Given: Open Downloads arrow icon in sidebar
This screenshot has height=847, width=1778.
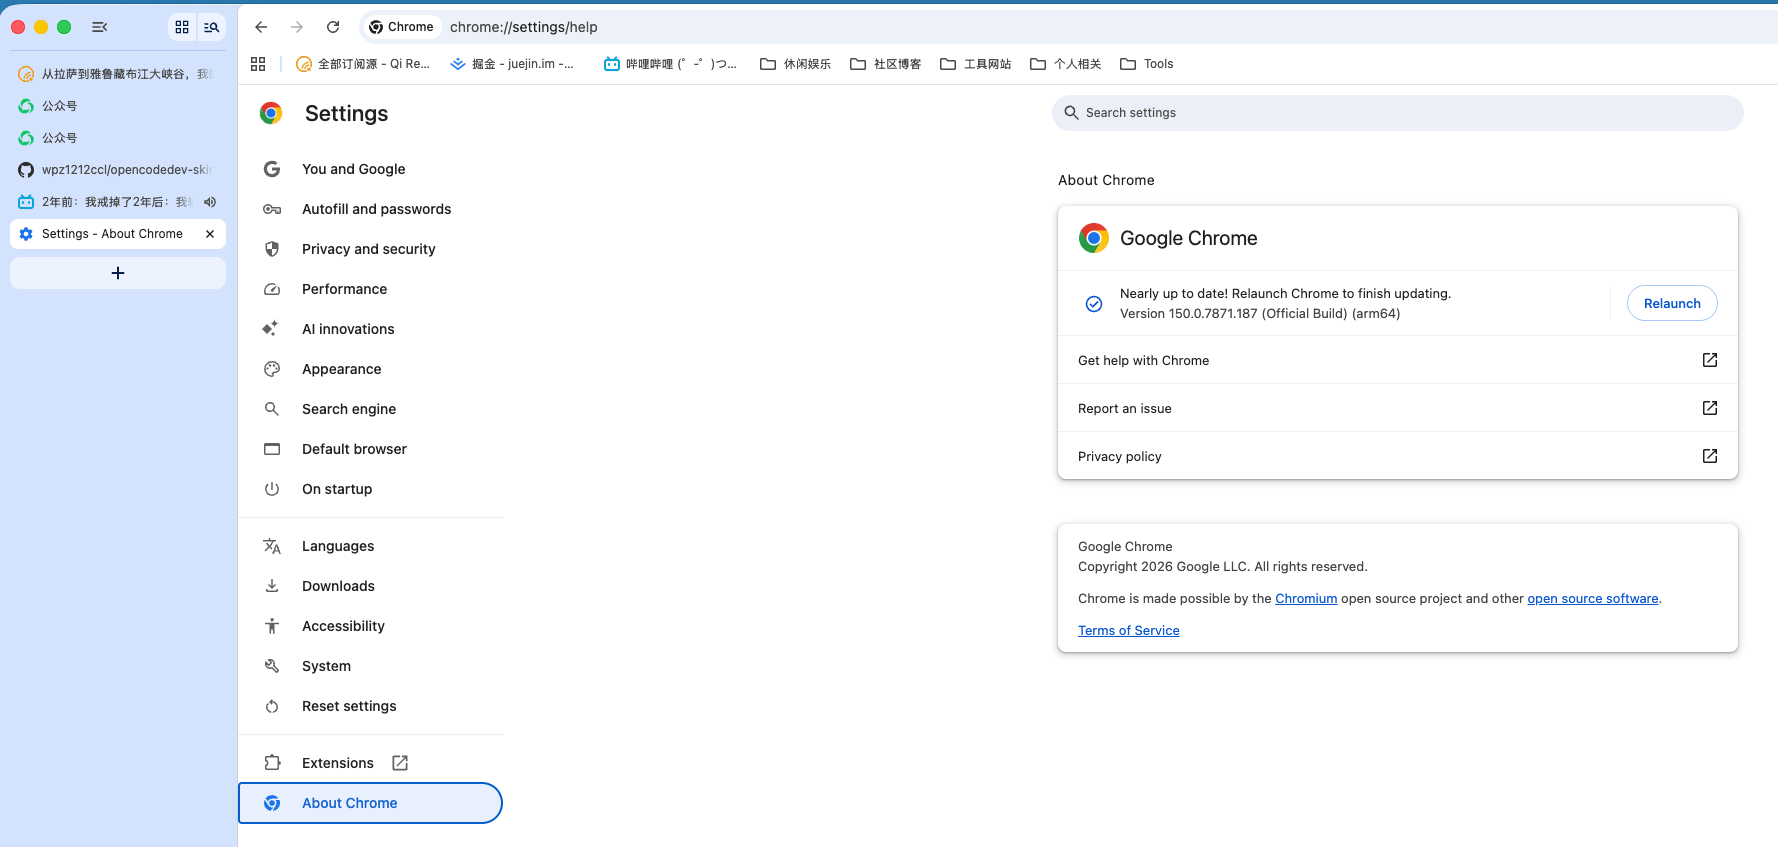Looking at the screenshot, I should (272, 586).
